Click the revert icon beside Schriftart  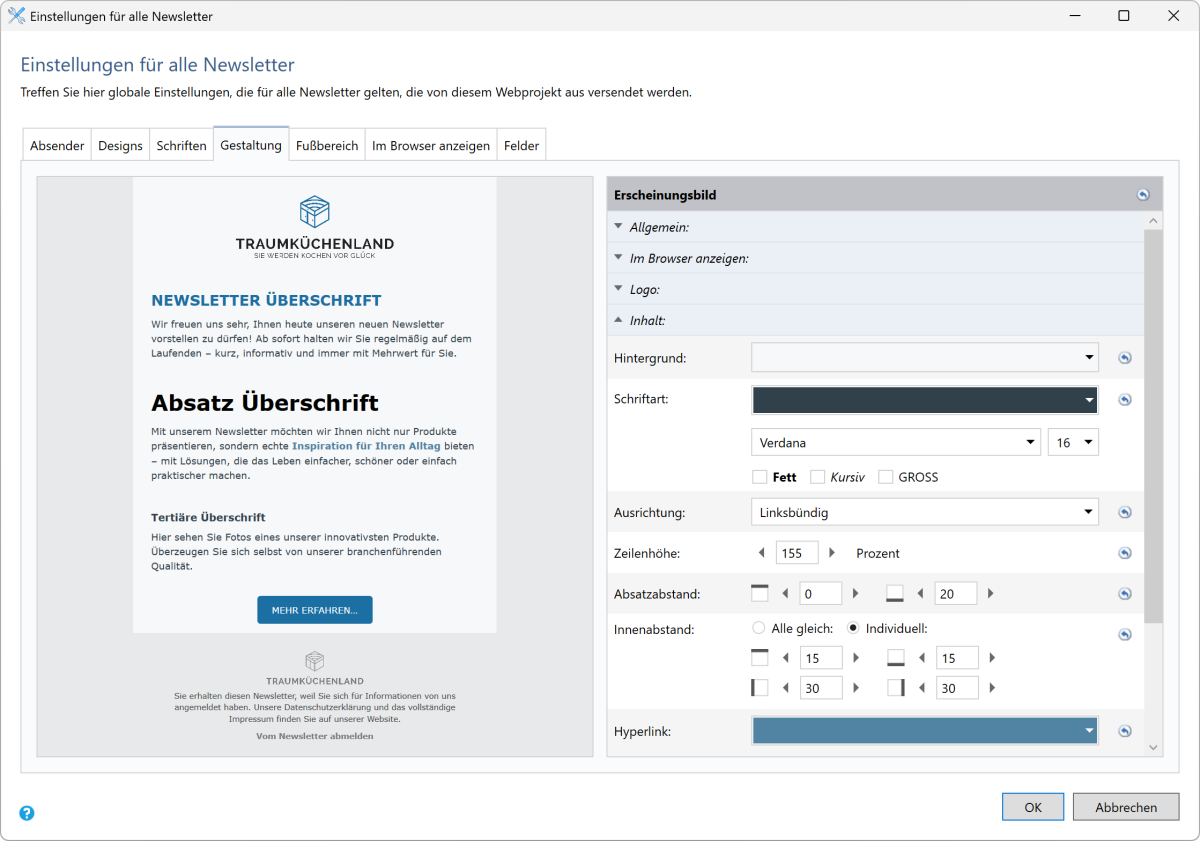pyautogui.click(x=1125, y=399)
